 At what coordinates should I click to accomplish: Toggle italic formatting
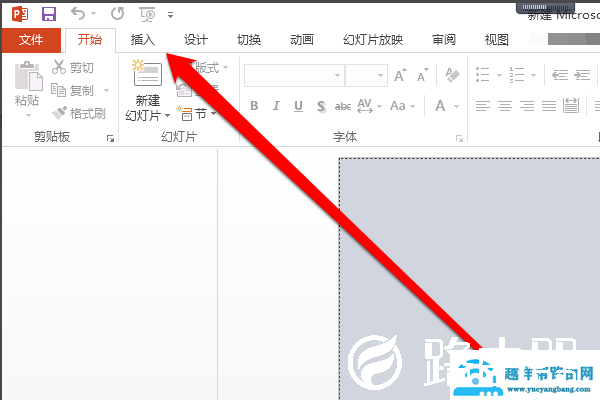coord(276,106)
